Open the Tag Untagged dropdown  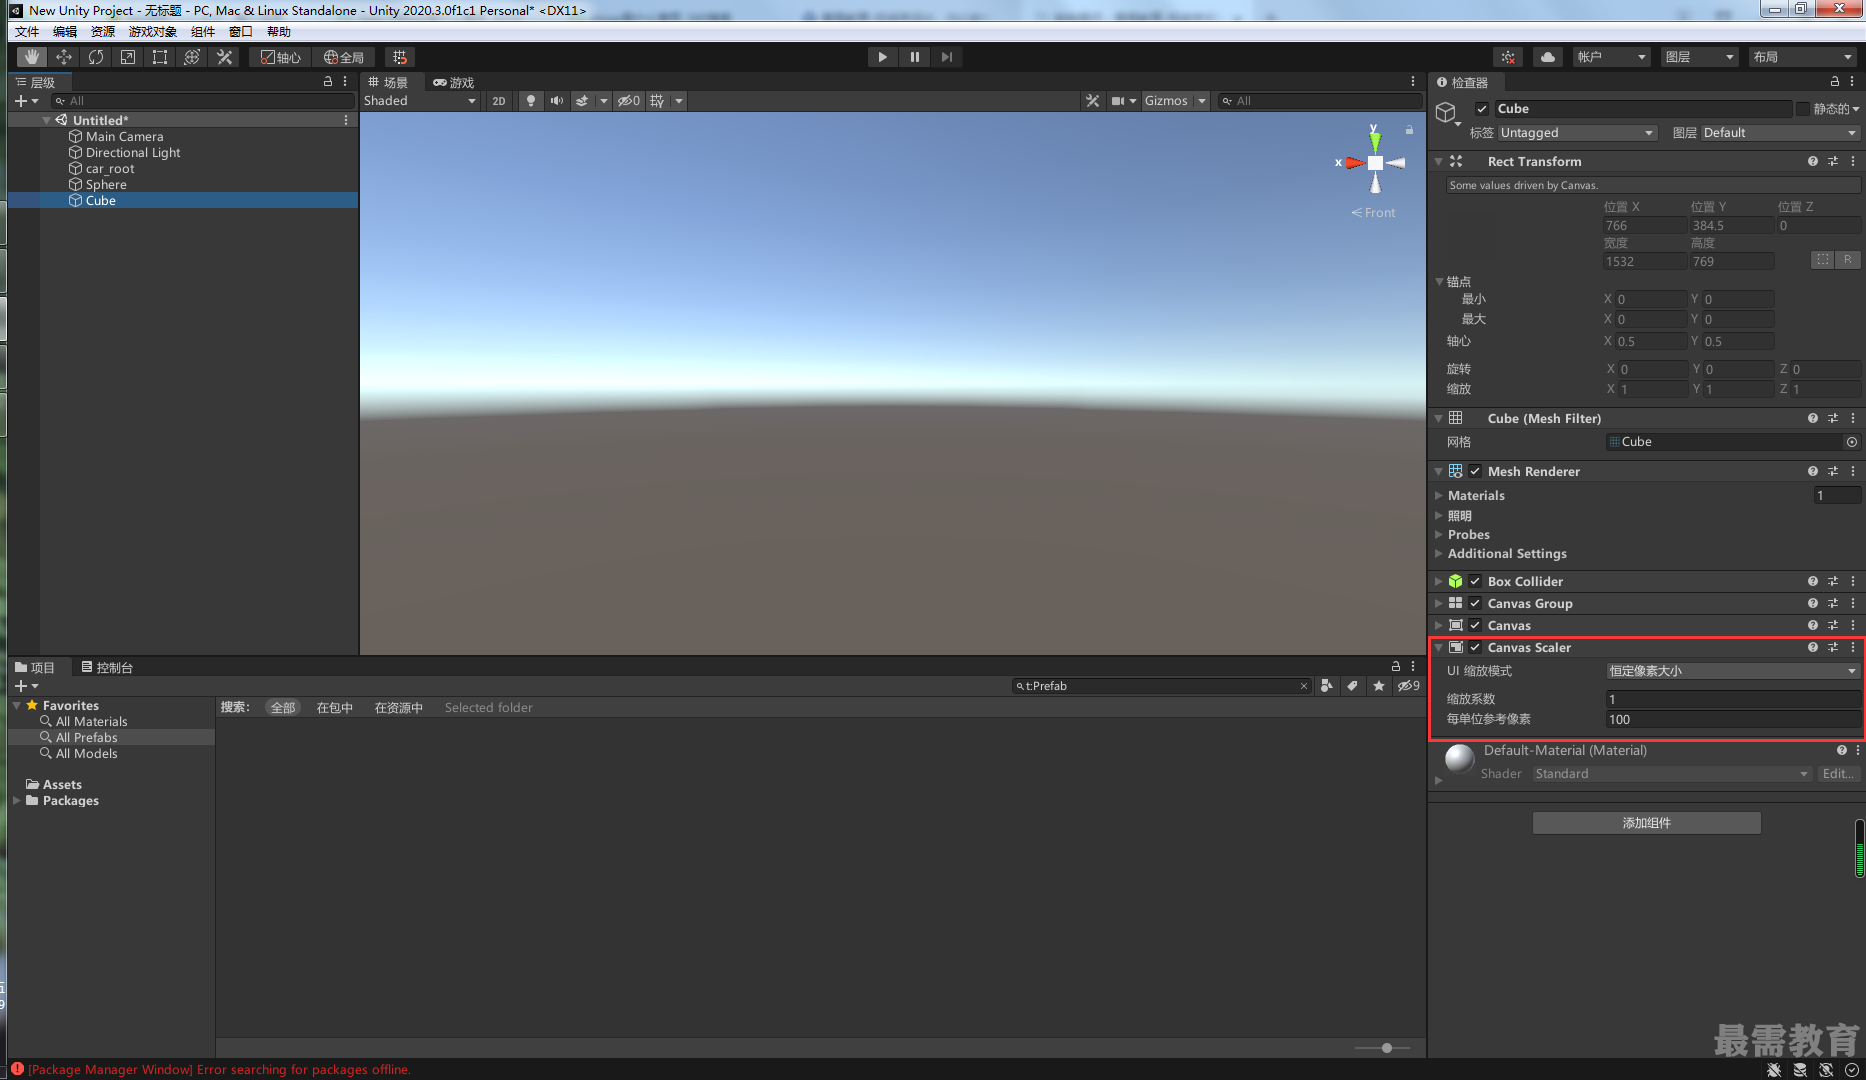tap(1577, 133)
